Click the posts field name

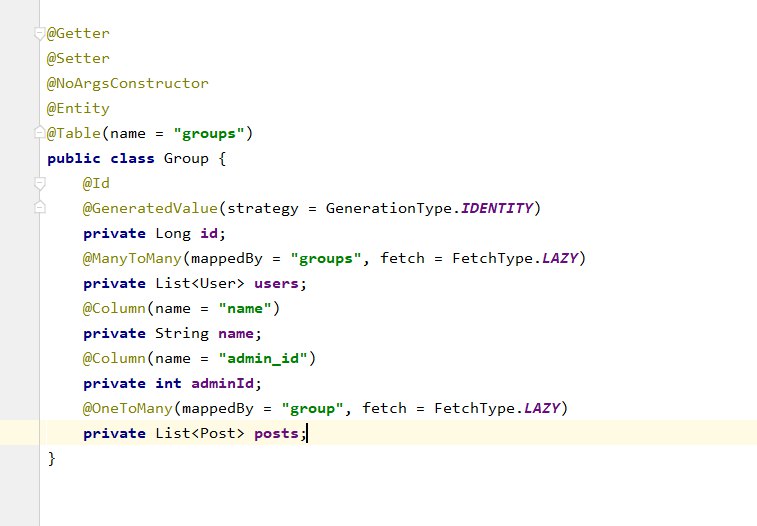click(x=277, y=434)
